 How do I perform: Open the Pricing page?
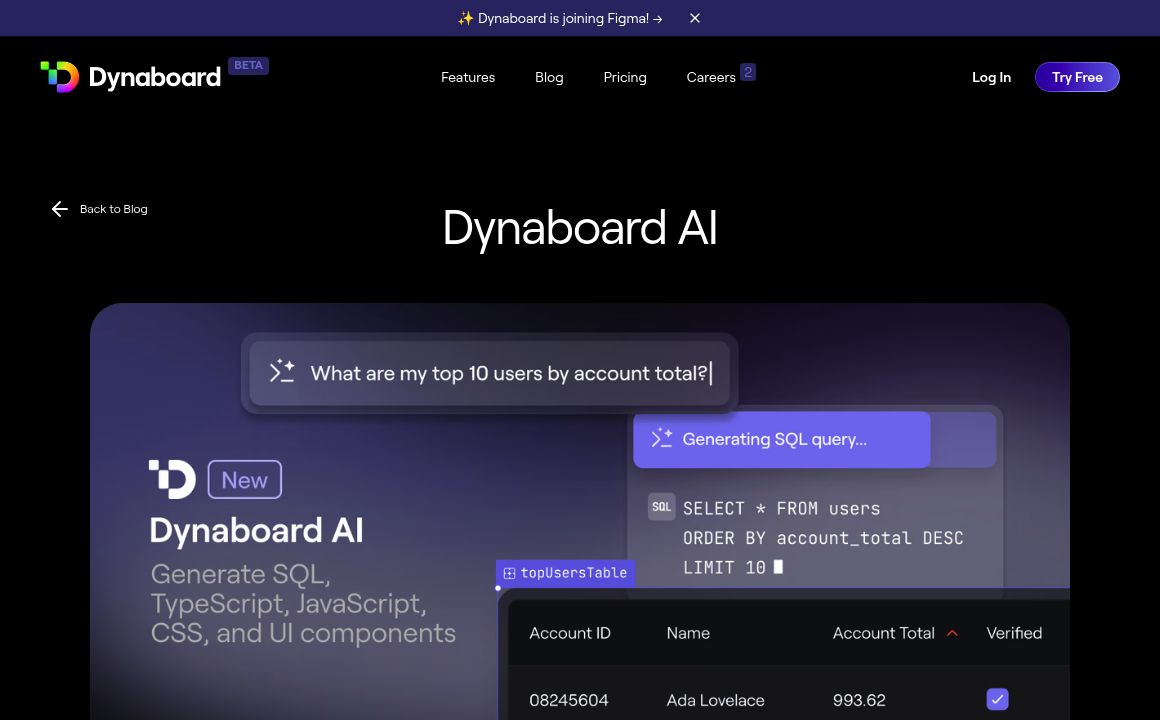[x=624, y=77]
